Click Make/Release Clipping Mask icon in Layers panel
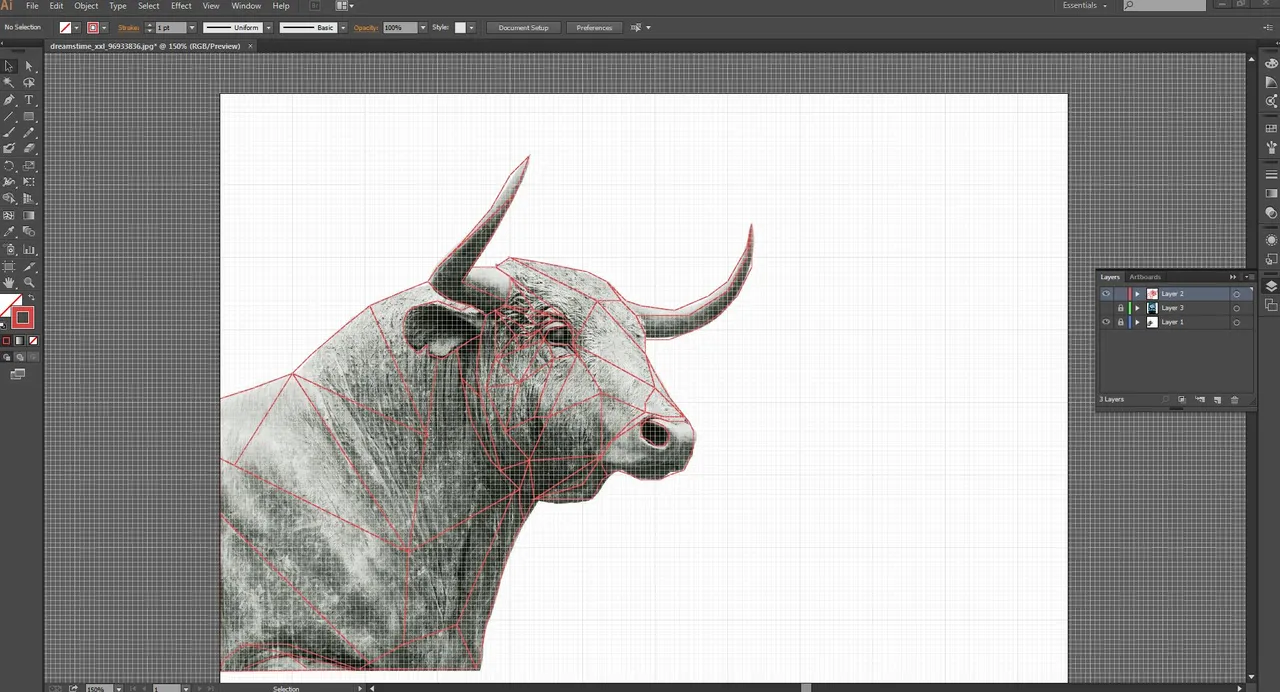This screenshot has width=1280, height=692. (x=1182, y=400)
